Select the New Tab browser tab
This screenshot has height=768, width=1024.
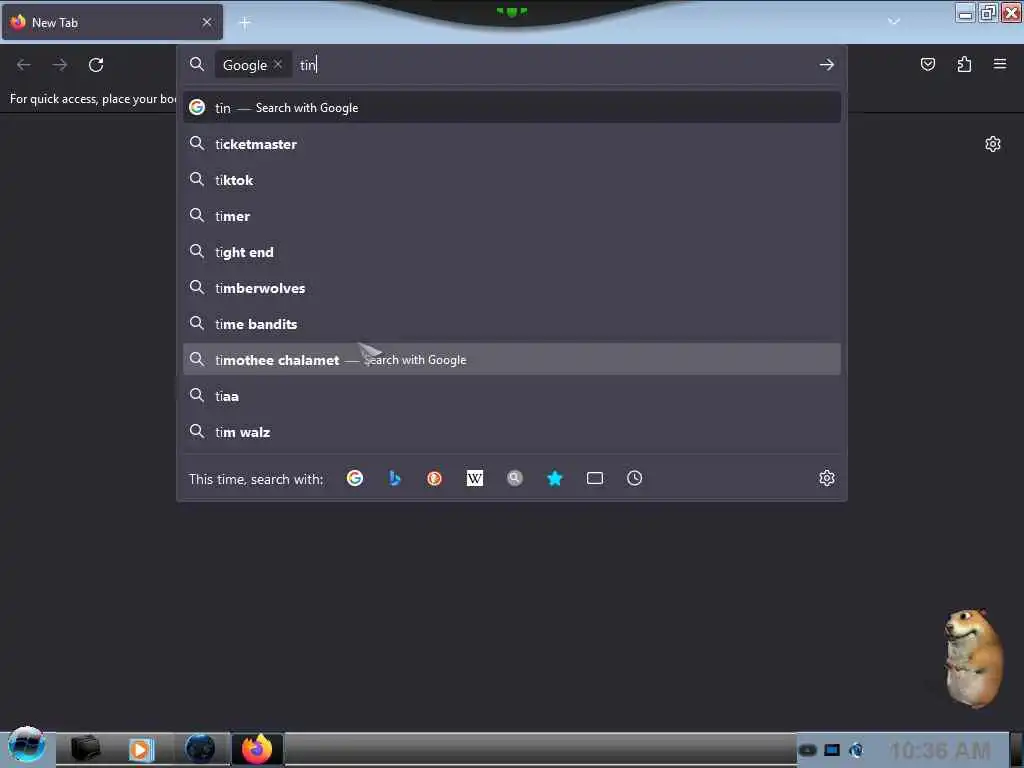click(112, 22)
